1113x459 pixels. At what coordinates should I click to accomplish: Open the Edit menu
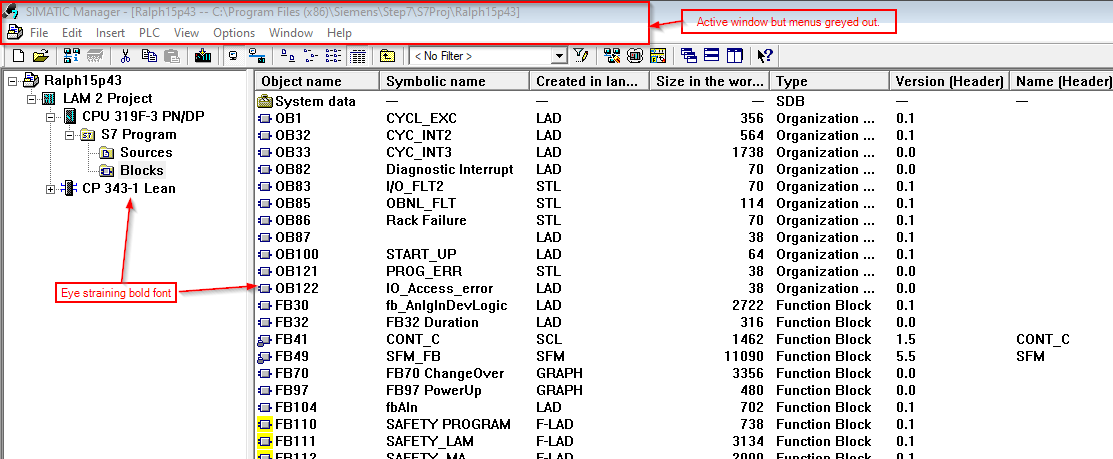[72, 33]
